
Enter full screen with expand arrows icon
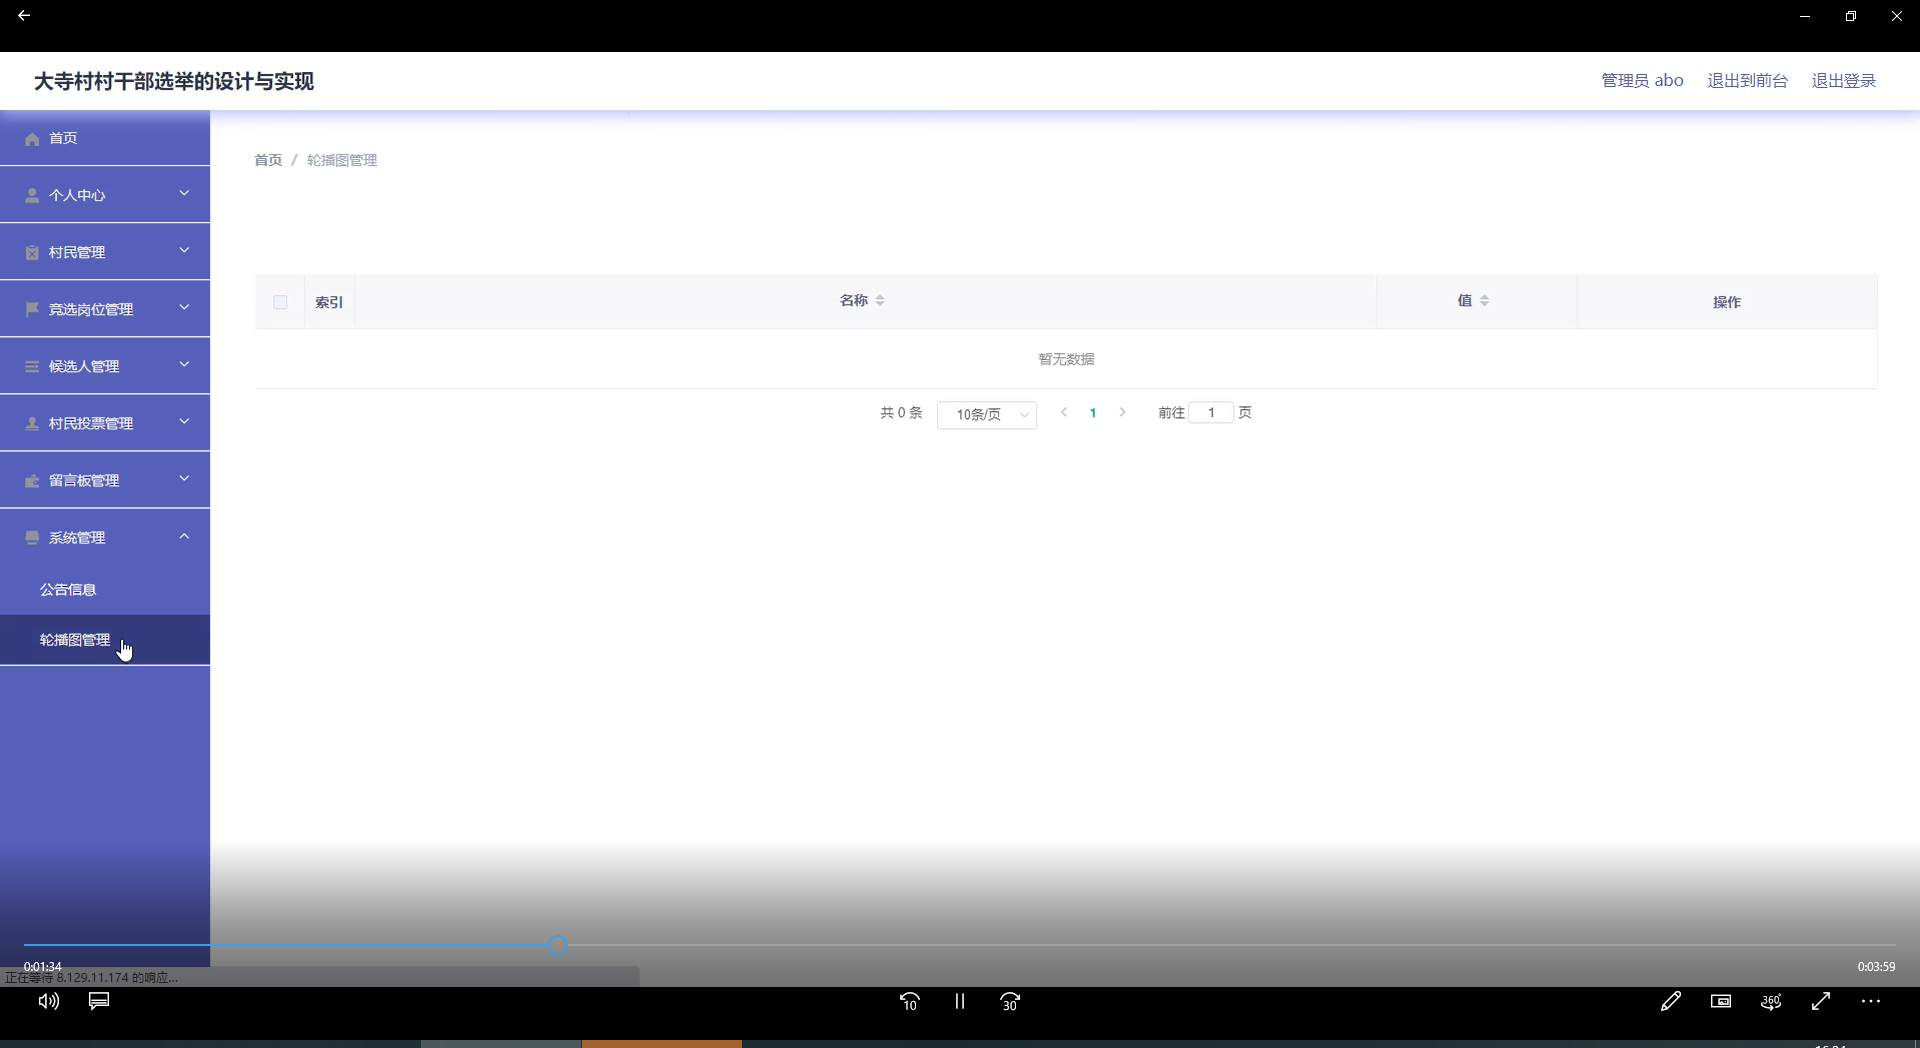(x=1821, y=1001)
